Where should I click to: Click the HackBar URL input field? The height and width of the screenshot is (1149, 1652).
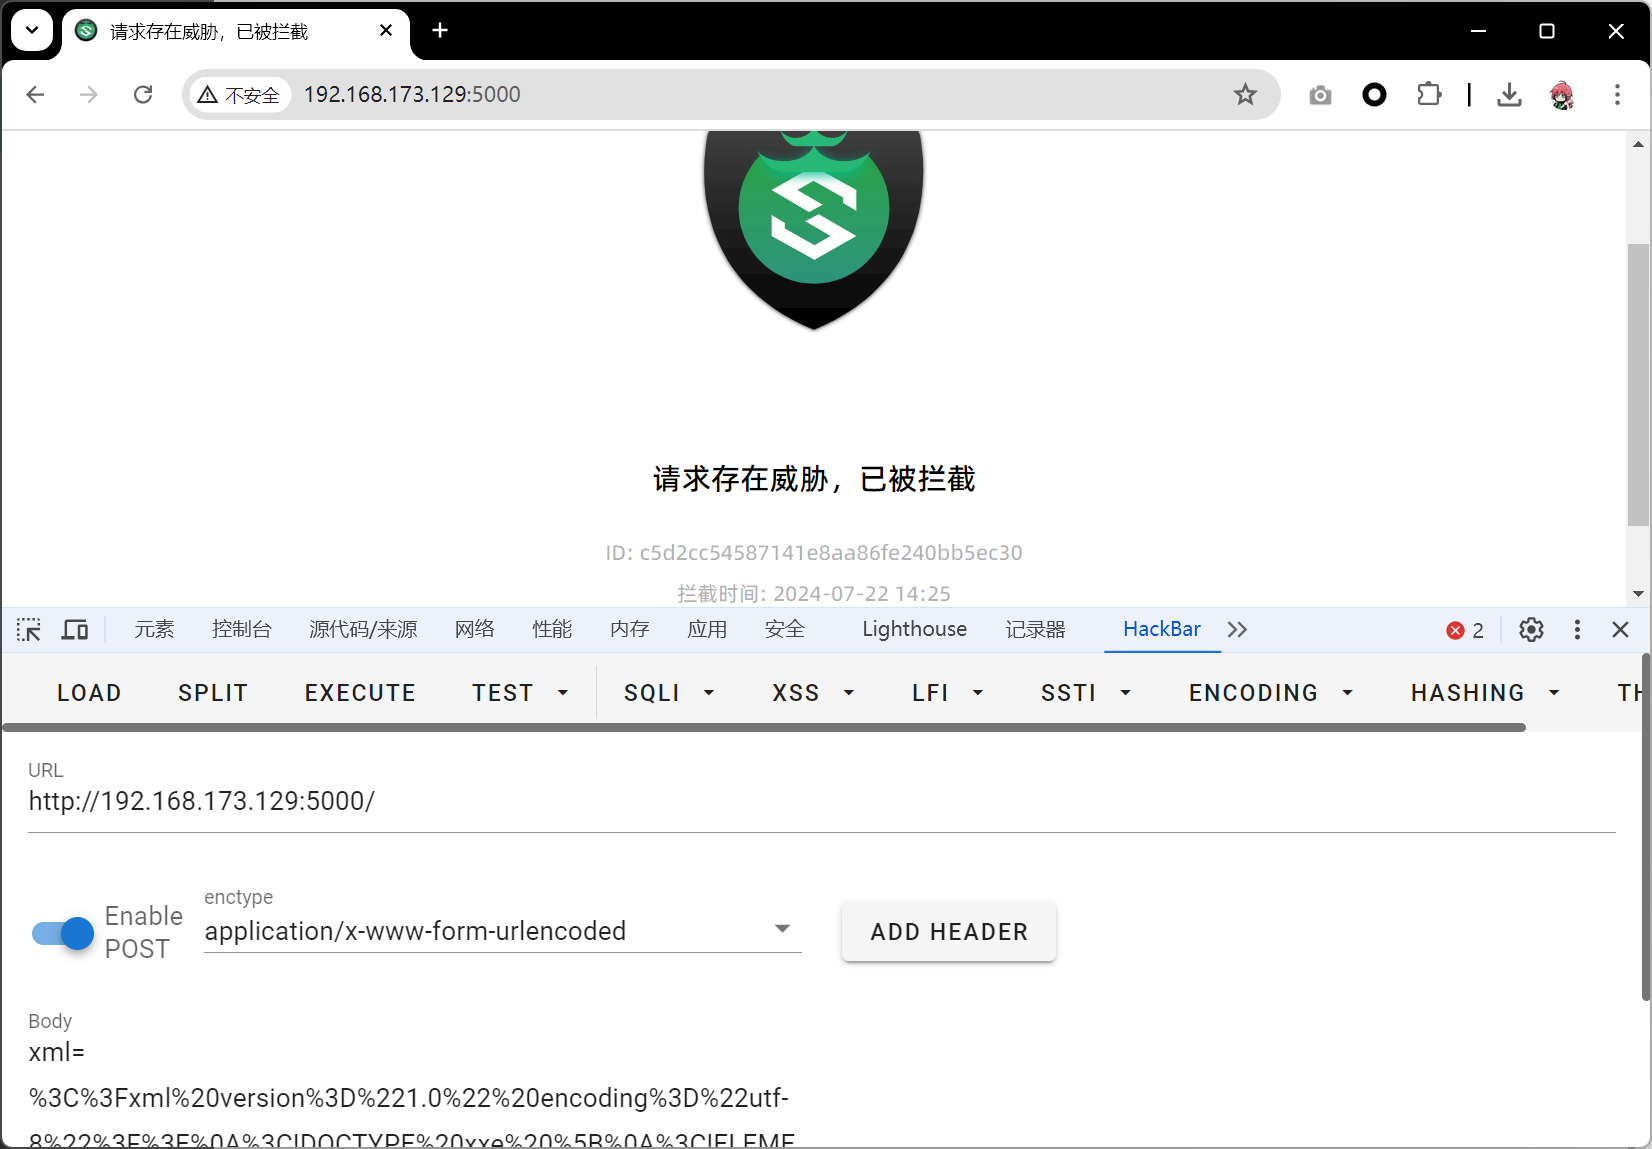820,802
